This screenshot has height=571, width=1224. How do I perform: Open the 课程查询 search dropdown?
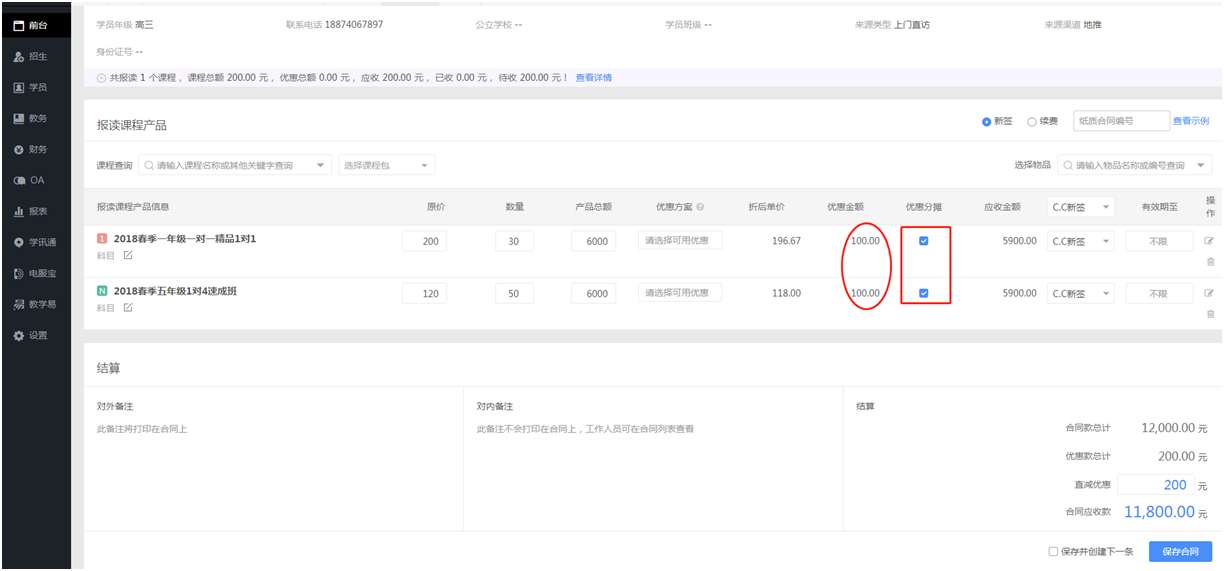click(x=235, y=165)
